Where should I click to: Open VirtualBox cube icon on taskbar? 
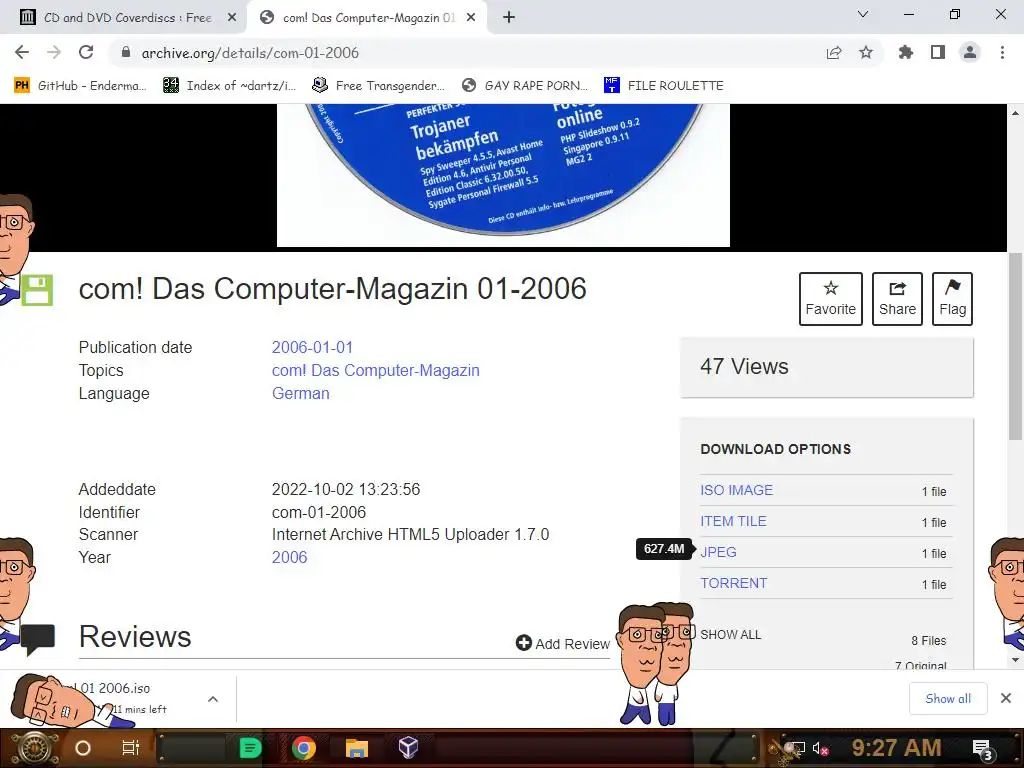coord(408,747)
